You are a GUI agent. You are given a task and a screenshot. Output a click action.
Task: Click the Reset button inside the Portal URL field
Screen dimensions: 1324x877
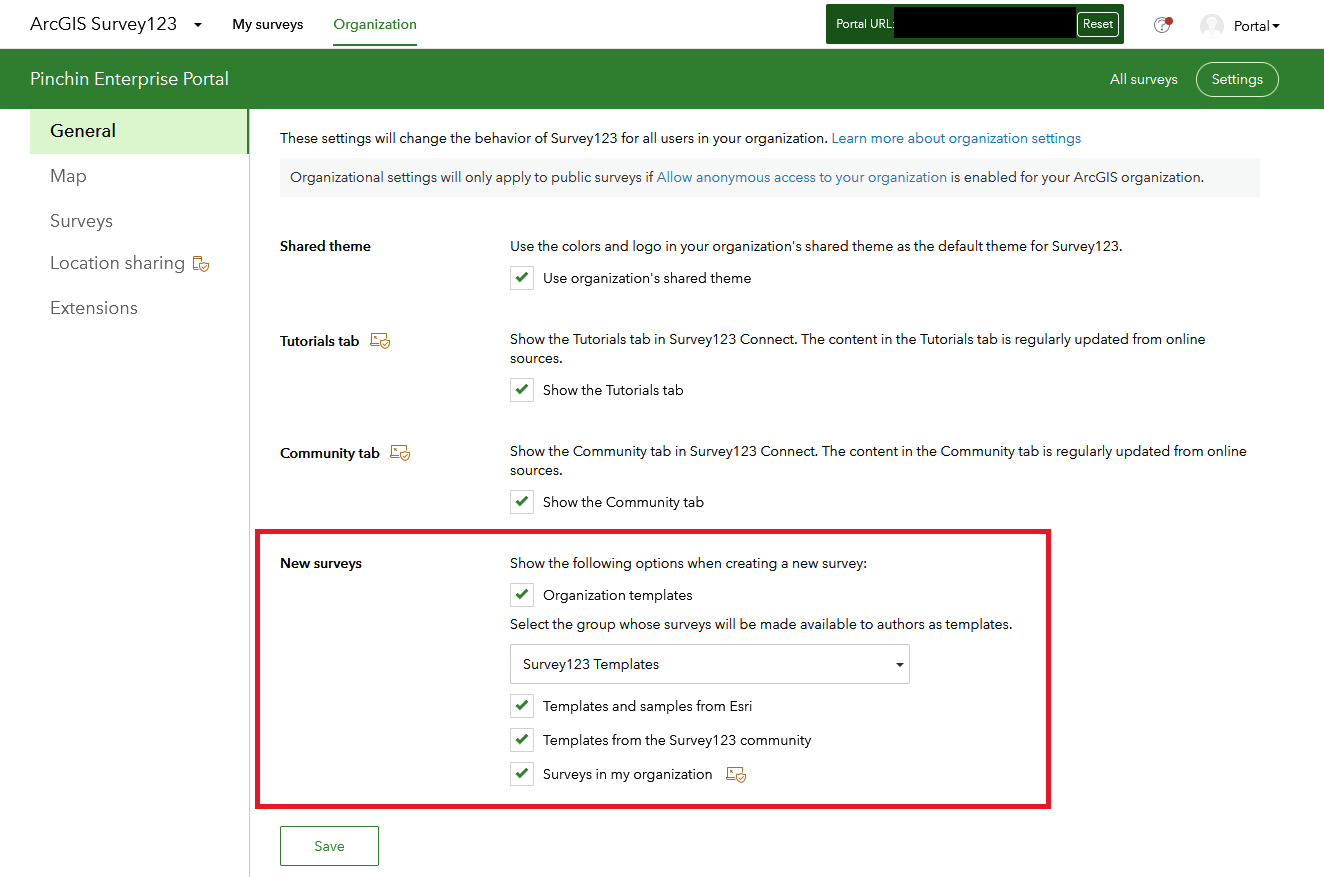pyautogui.click(x=1098, y=23)
